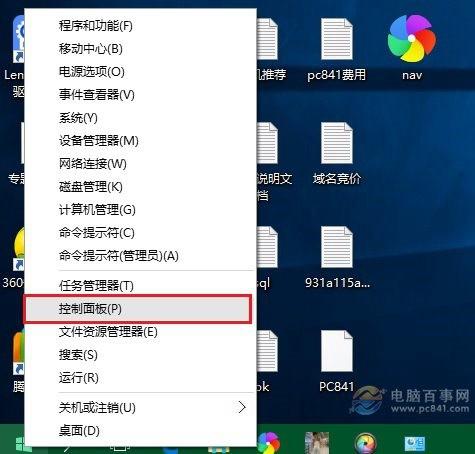Open the colorful pinwheel app in taskbar
This screenshot has width=475, height=454.
(268, 443)
